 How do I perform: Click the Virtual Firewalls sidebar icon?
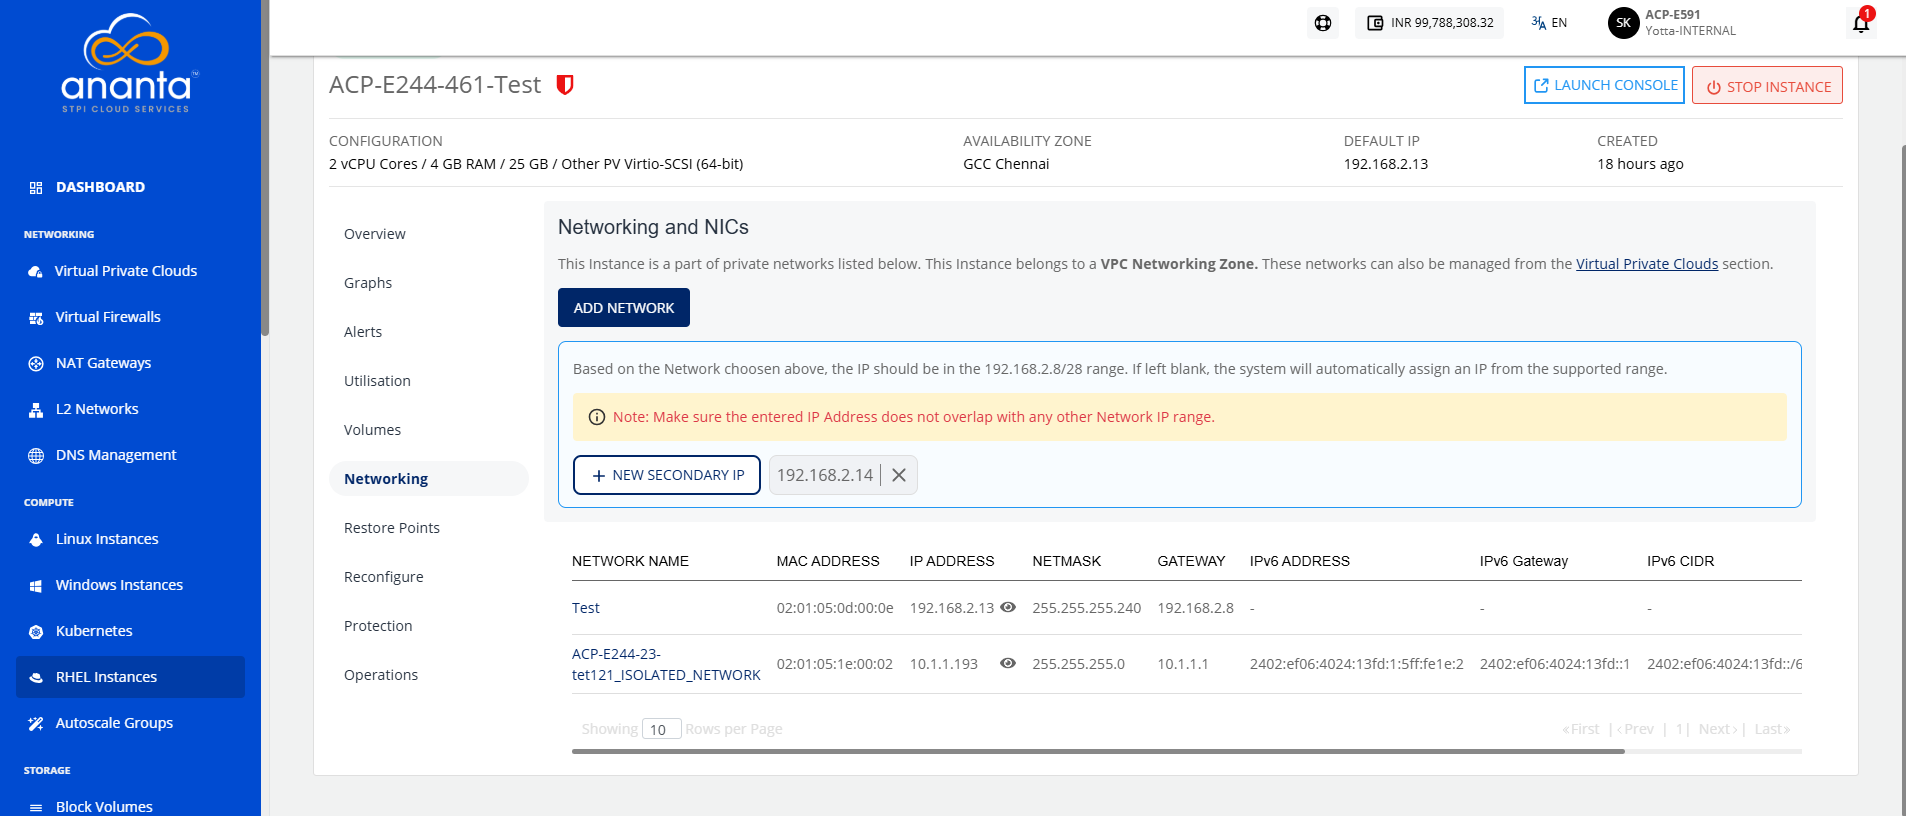[36, 318]
